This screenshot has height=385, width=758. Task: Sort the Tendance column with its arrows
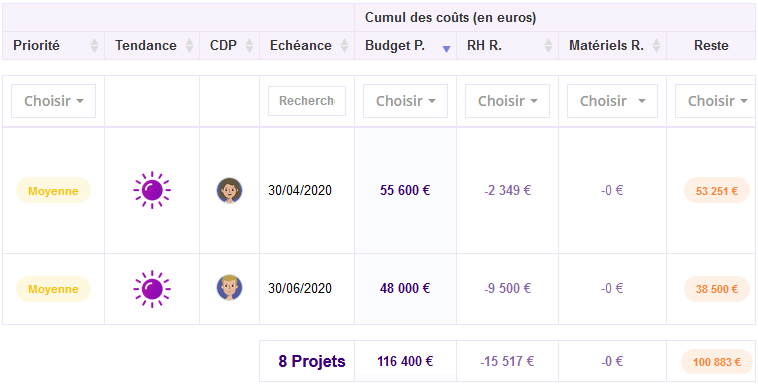(x=190, y=46)
